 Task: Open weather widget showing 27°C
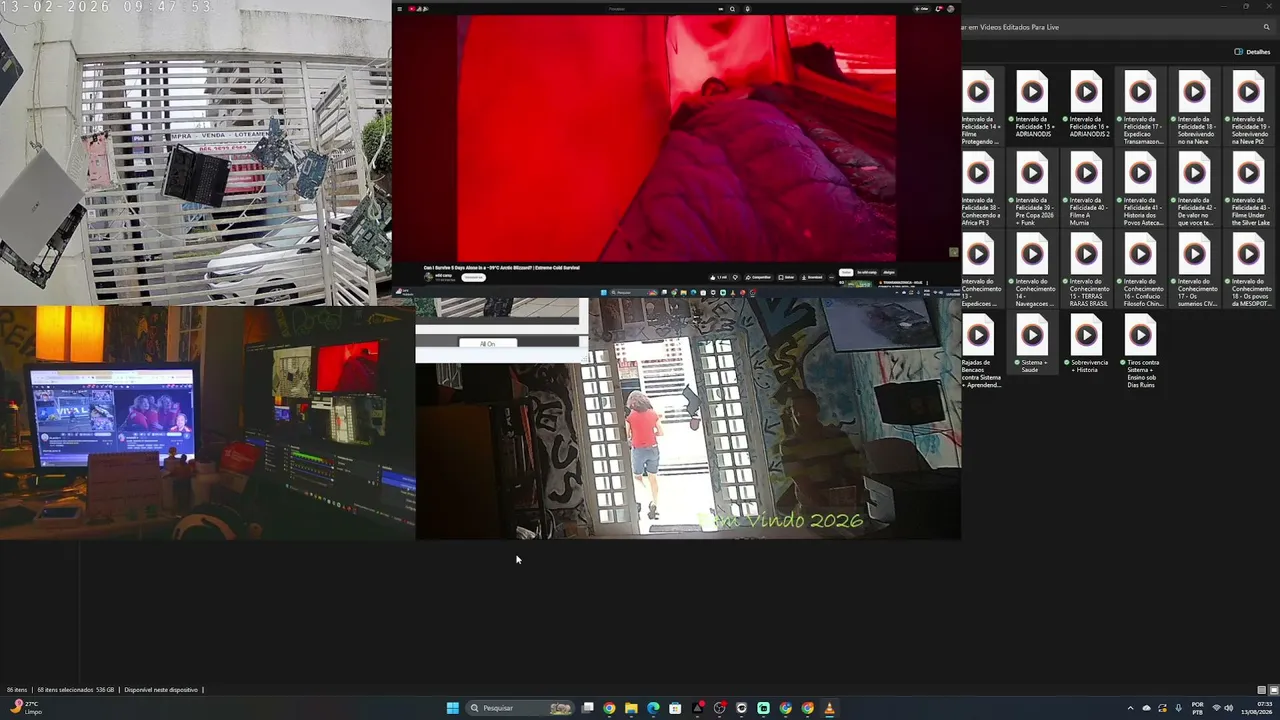tap(25, 708)
